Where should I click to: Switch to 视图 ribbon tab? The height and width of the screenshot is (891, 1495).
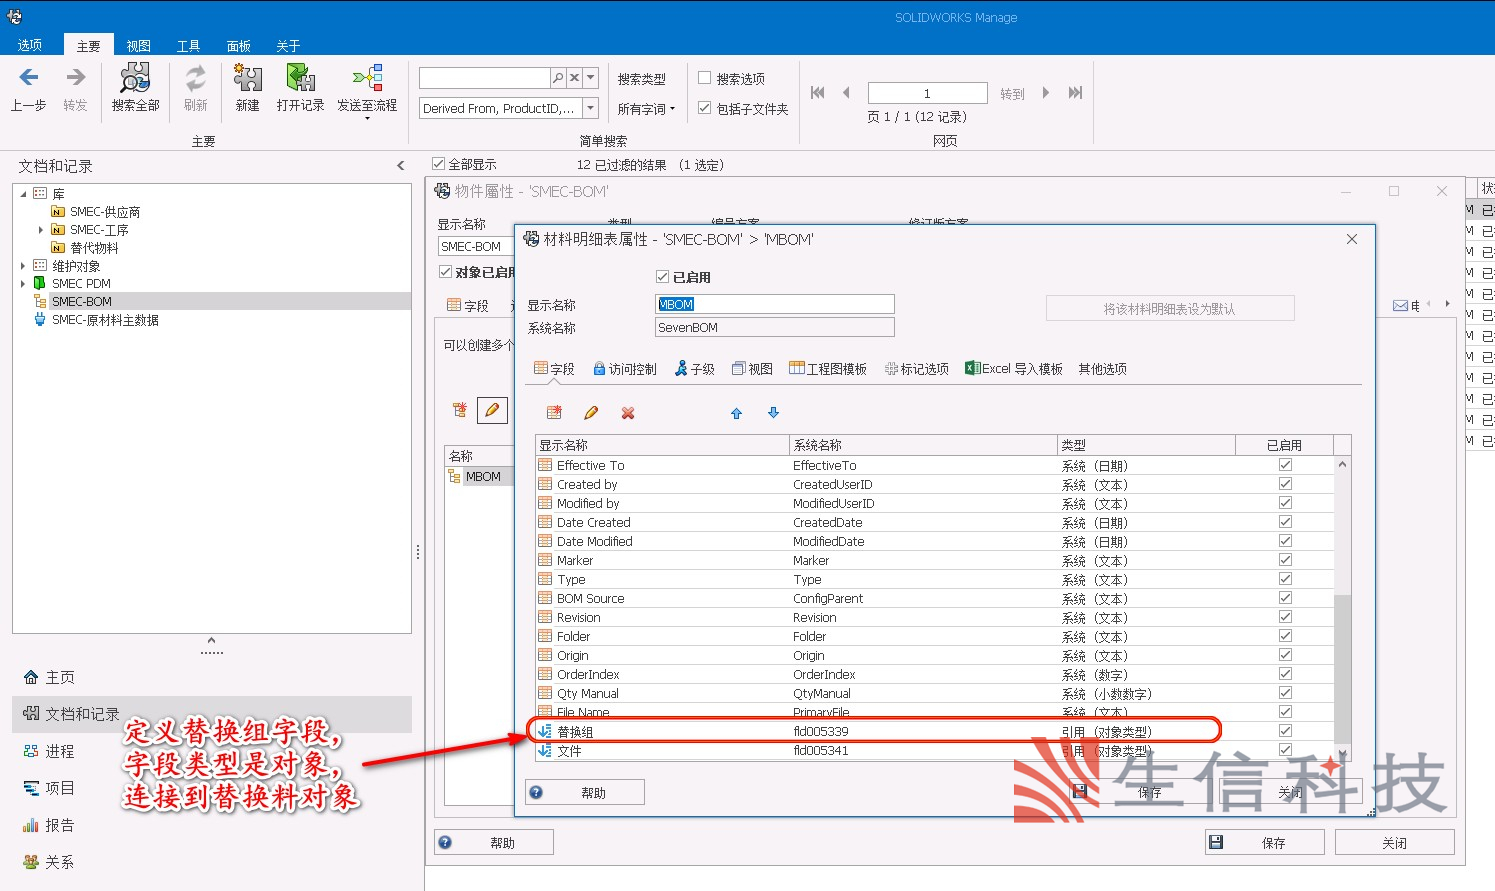138,46
